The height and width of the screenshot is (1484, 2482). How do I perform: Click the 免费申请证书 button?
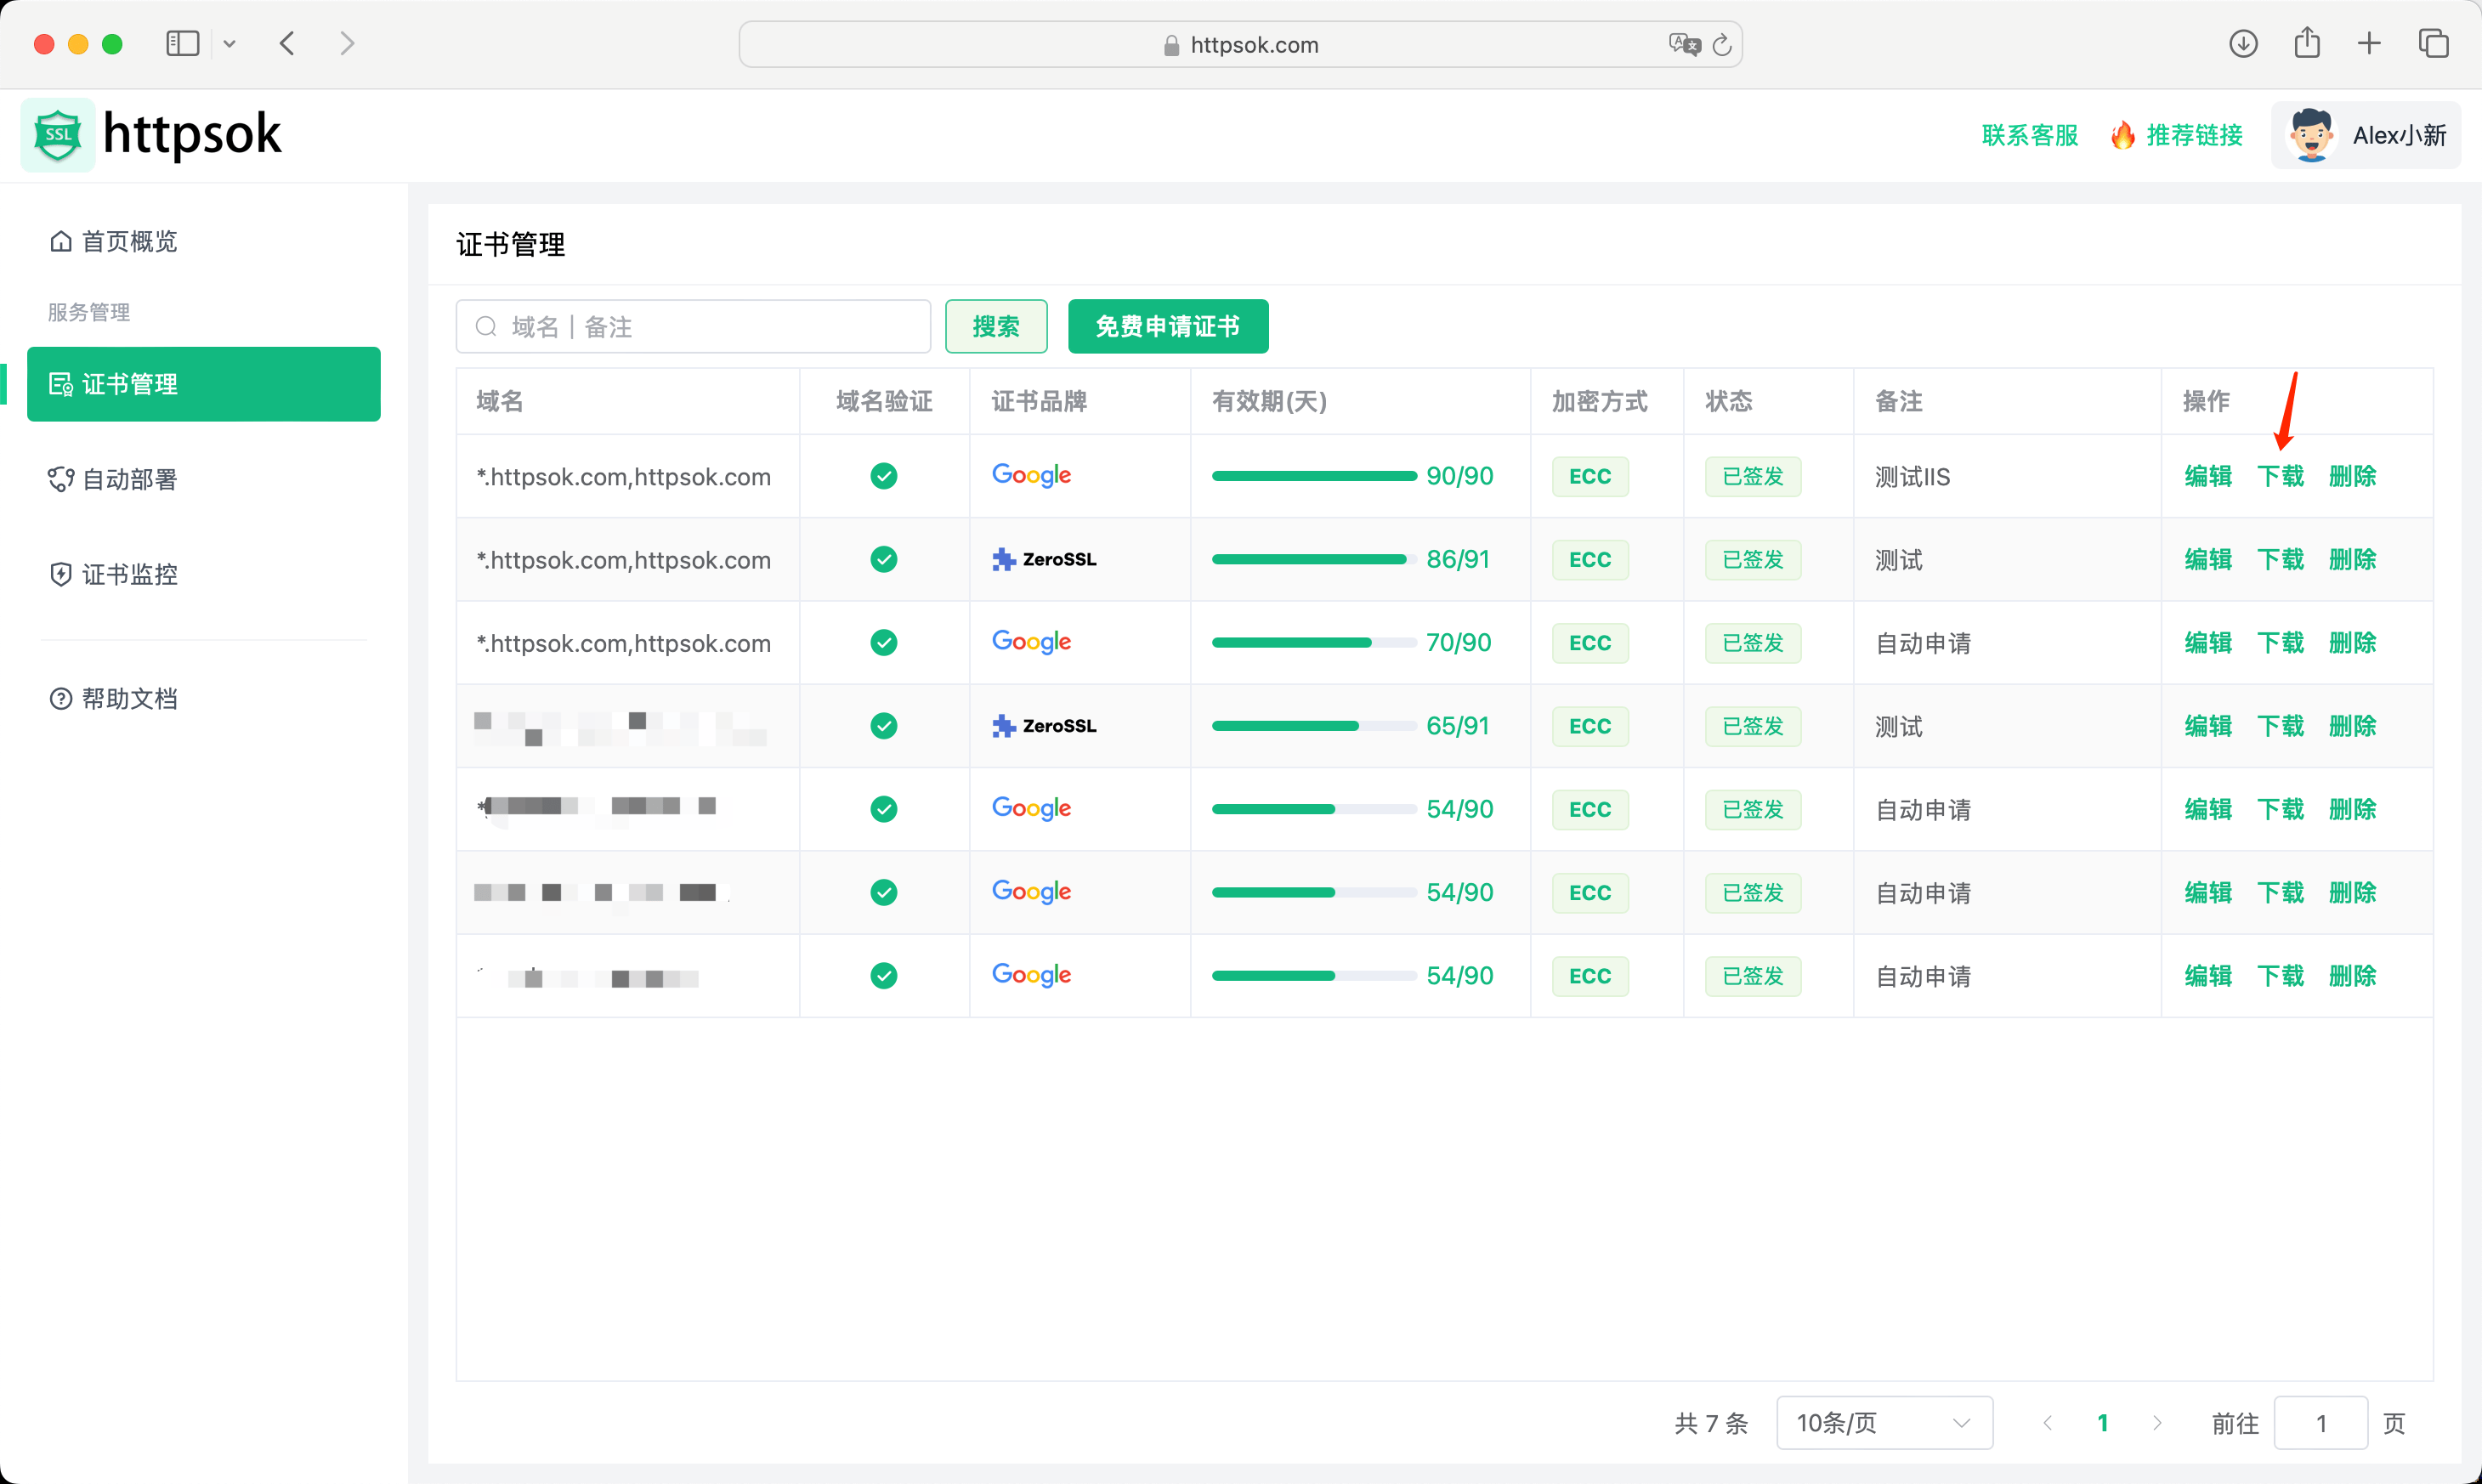1167,326
